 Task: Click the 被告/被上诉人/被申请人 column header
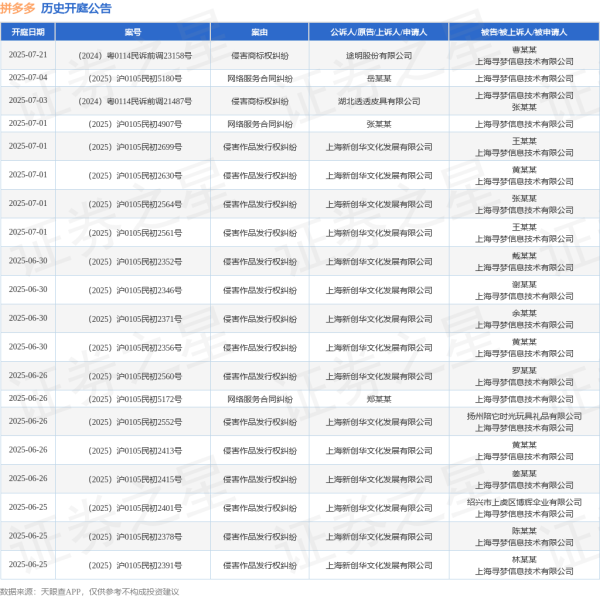tap(524, 32)
